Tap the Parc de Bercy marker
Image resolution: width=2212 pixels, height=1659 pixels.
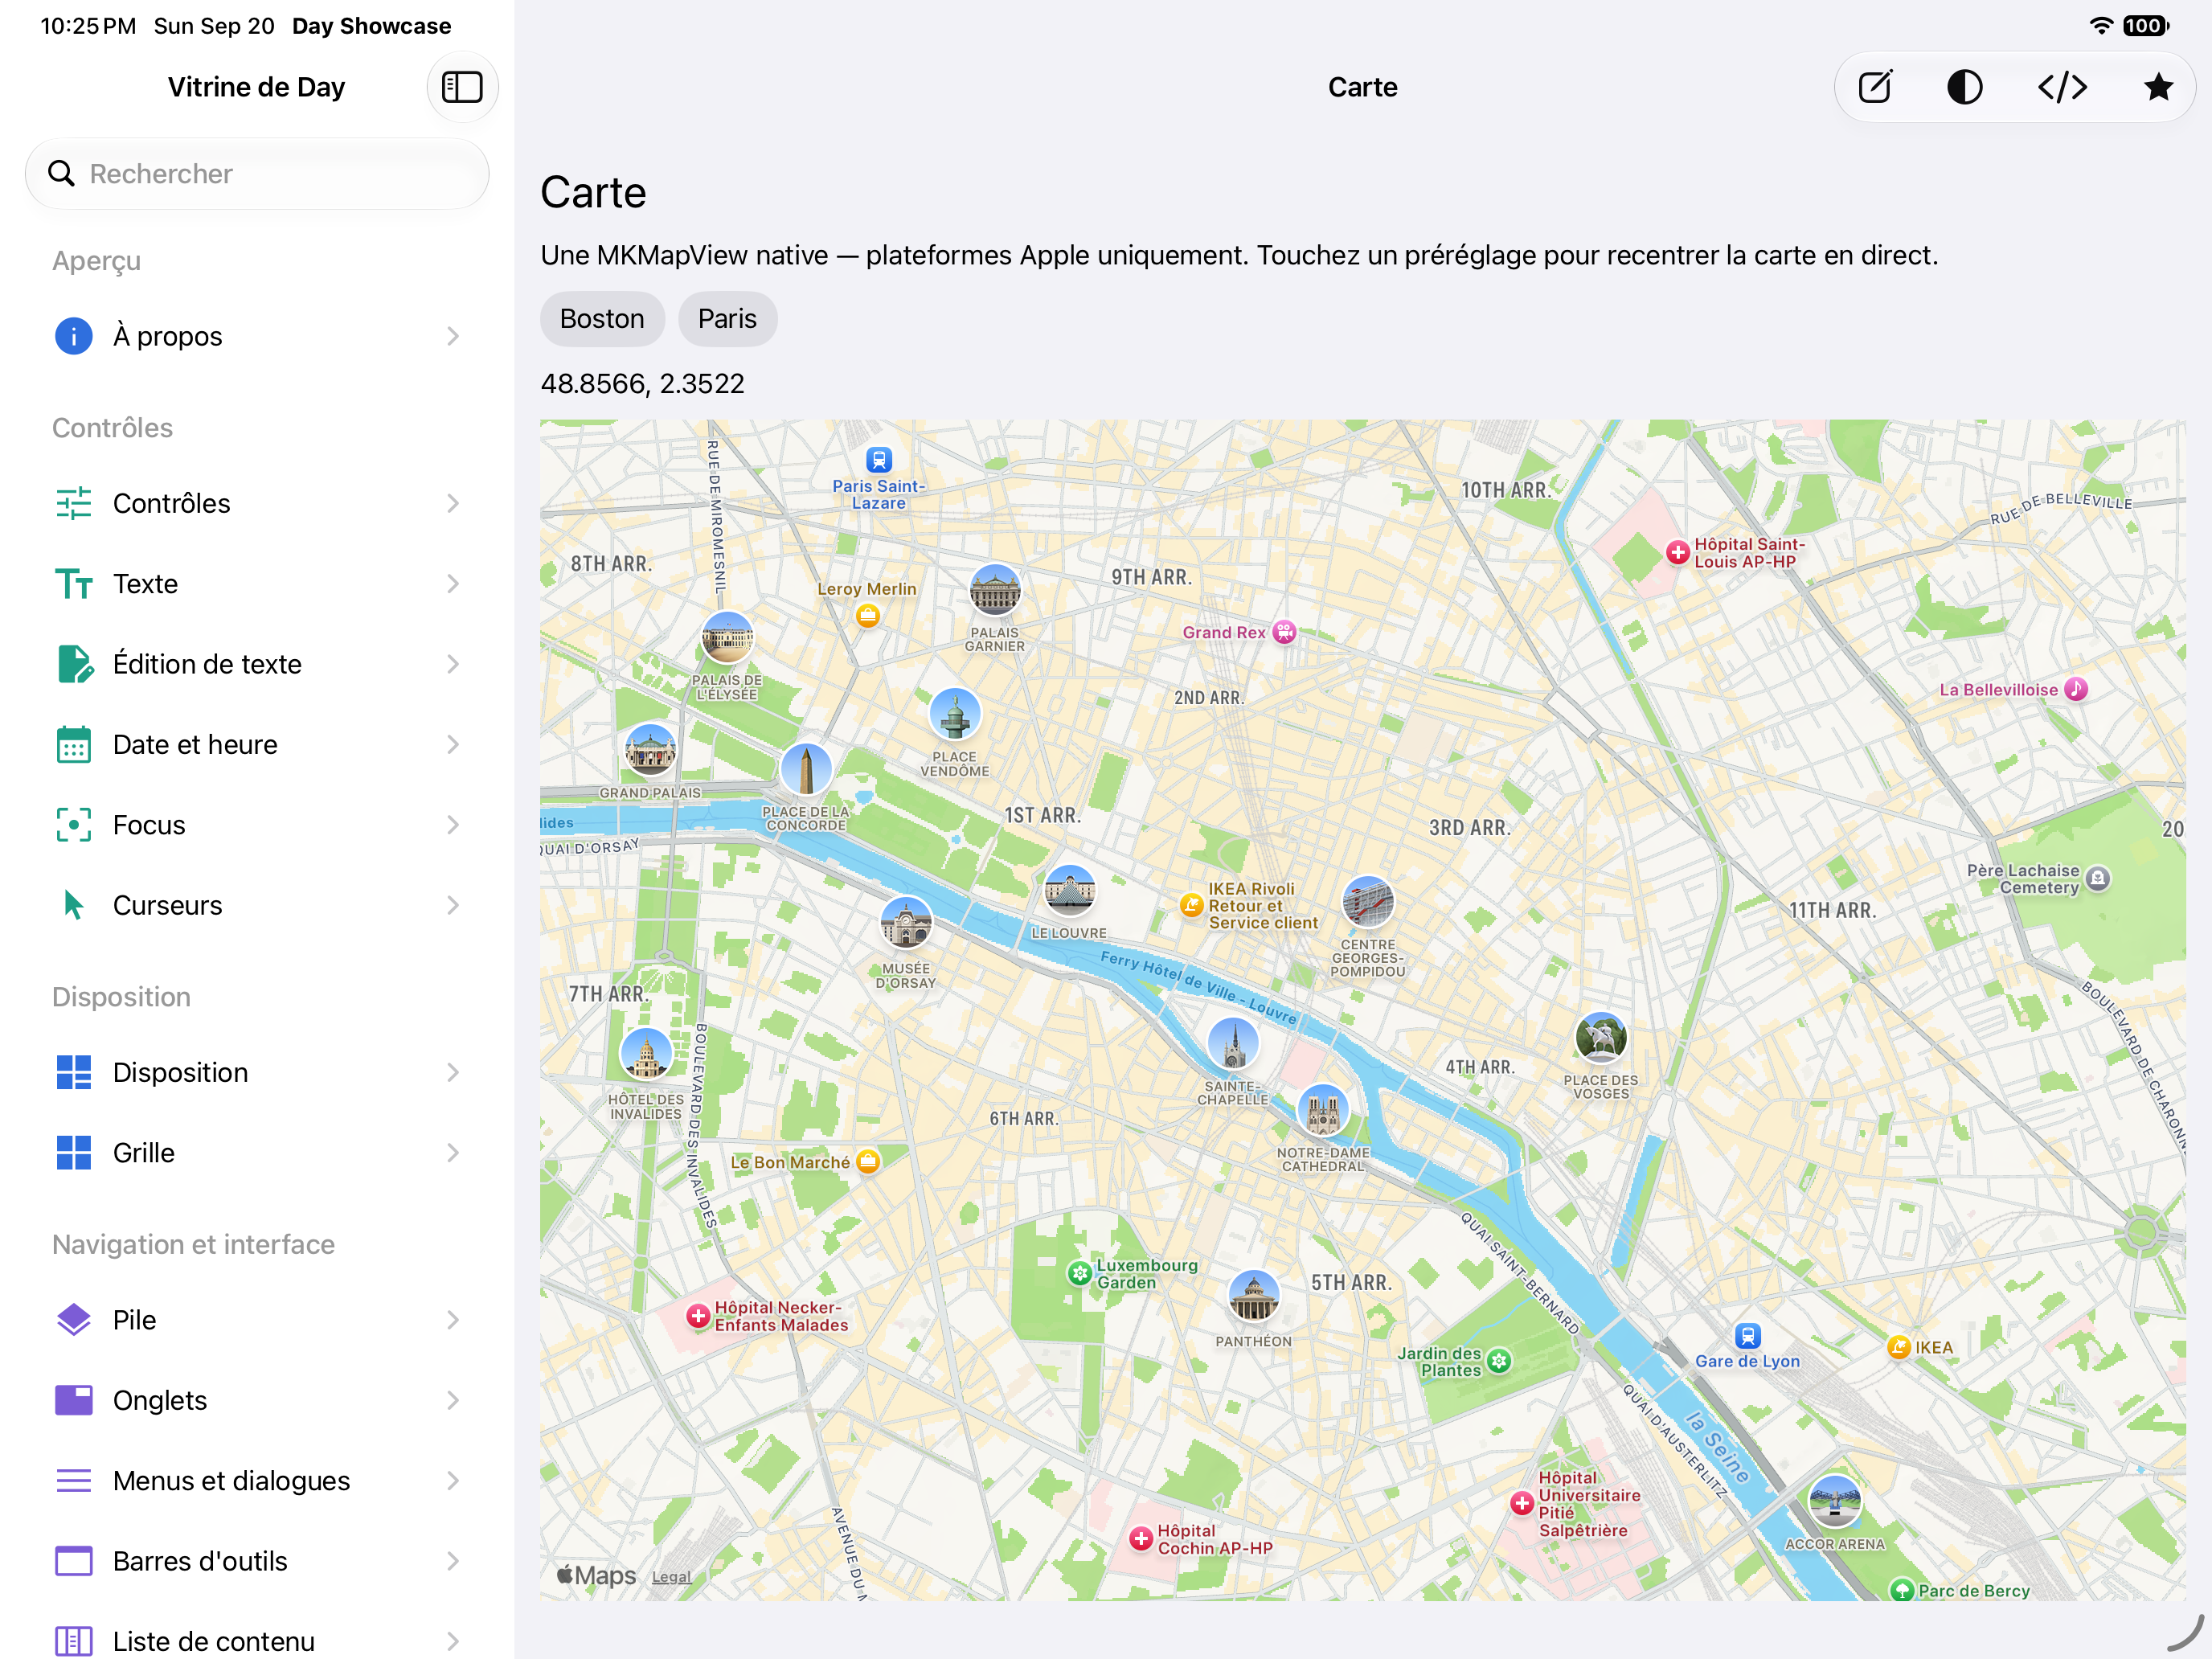click(x=1902, y=1590)
